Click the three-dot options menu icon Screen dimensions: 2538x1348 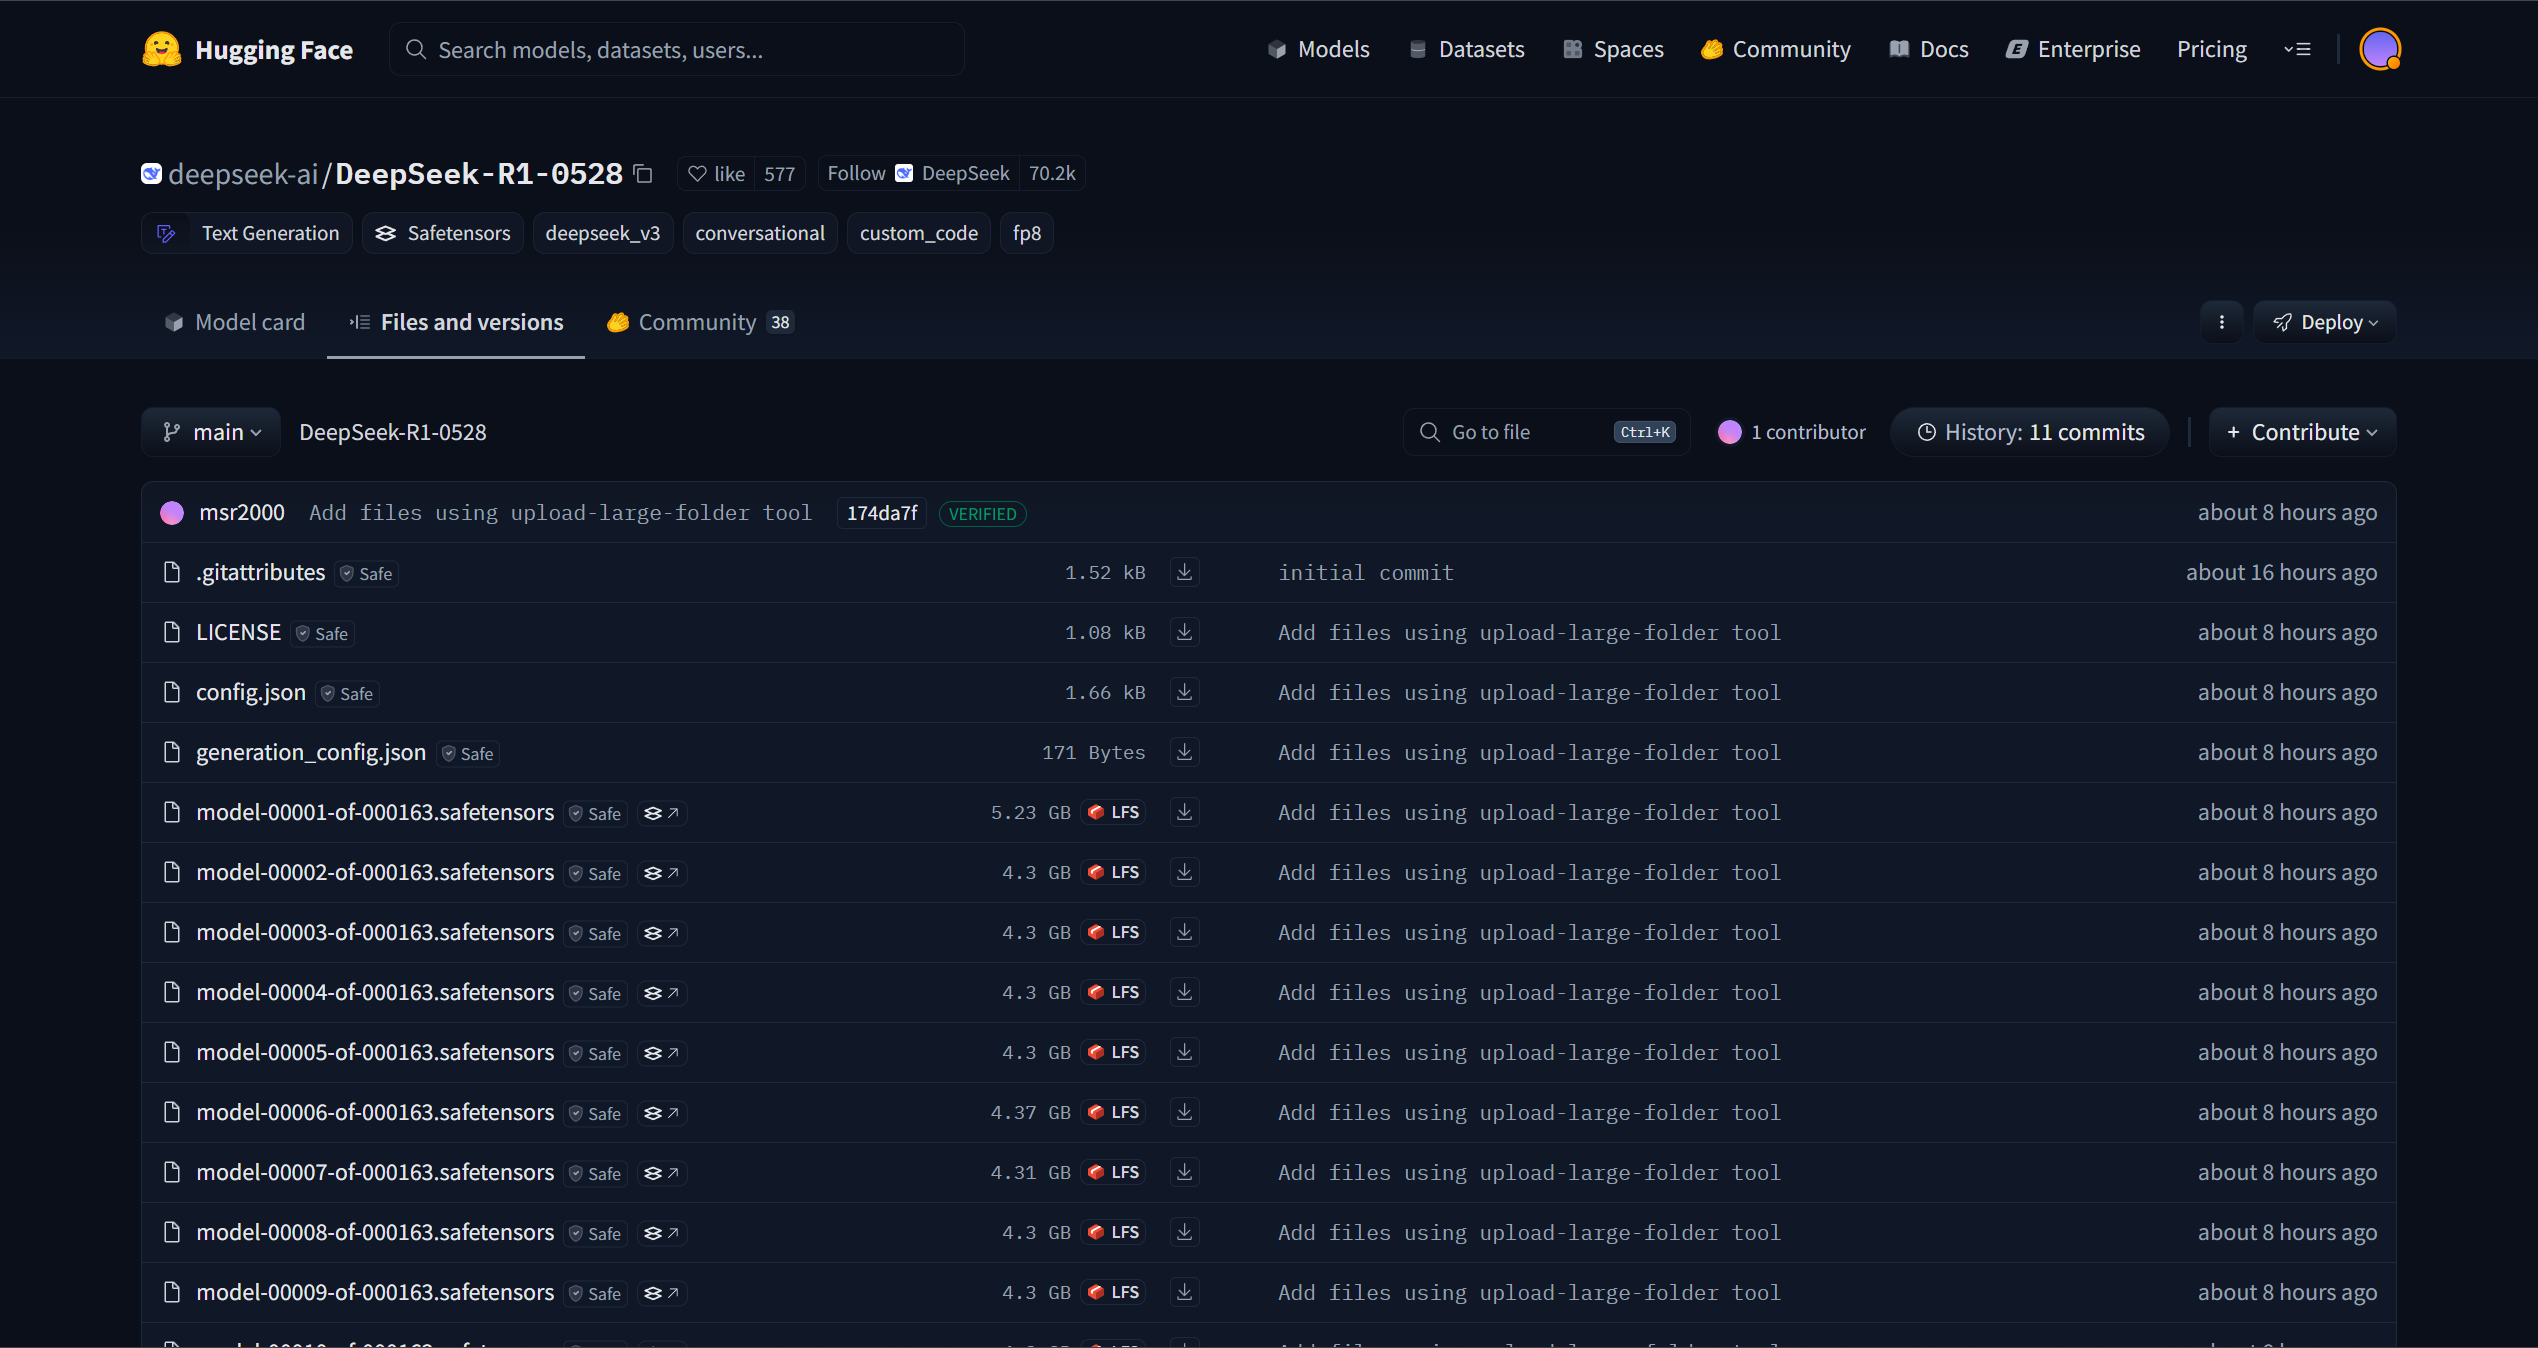pyautogui.click(x=2221, y=322)
